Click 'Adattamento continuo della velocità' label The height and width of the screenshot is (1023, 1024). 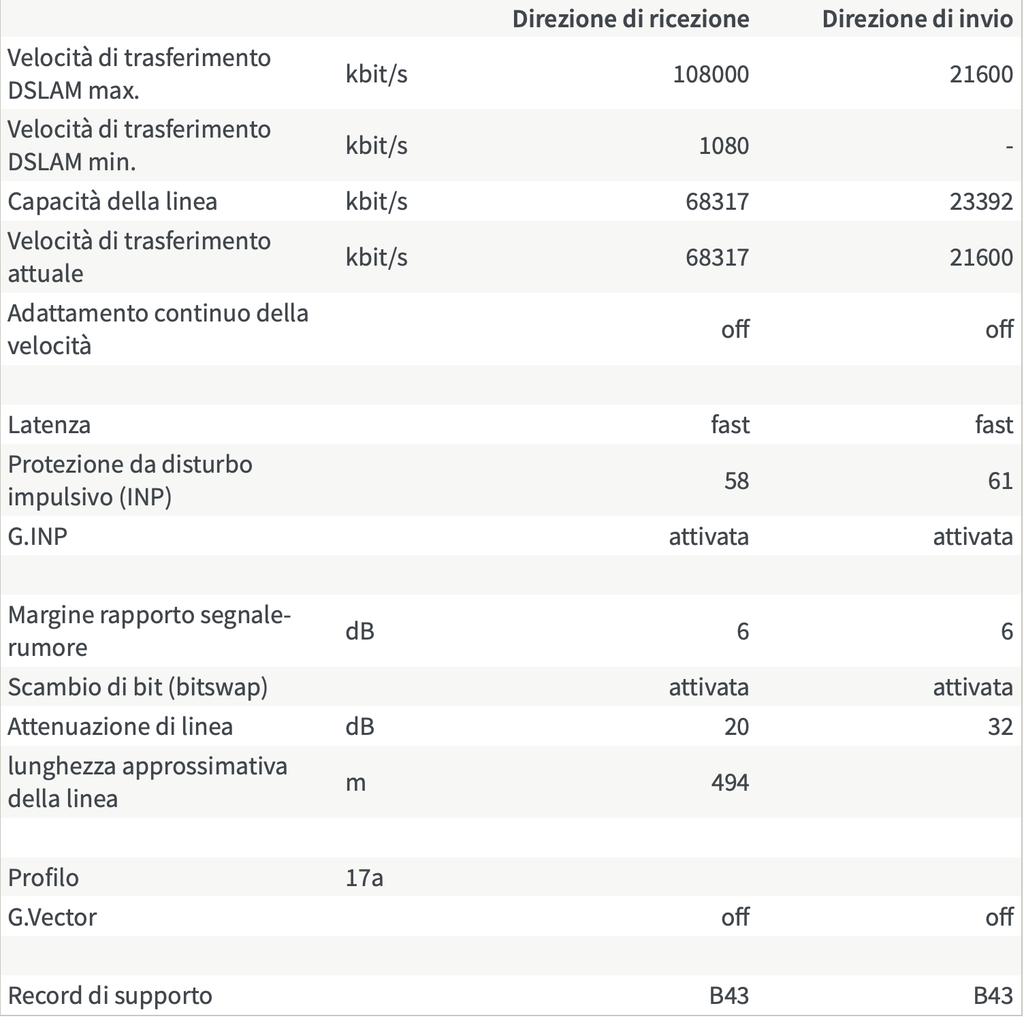click(x=158, y=329)
